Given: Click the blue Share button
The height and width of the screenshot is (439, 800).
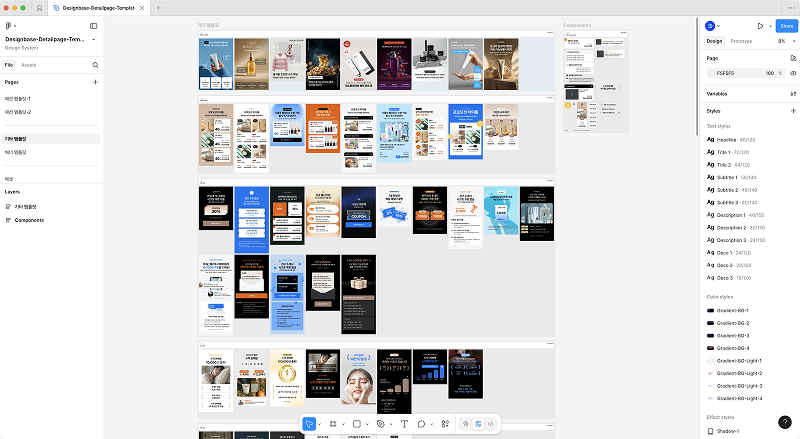Looking at the screenshot, I should (785, 26).
